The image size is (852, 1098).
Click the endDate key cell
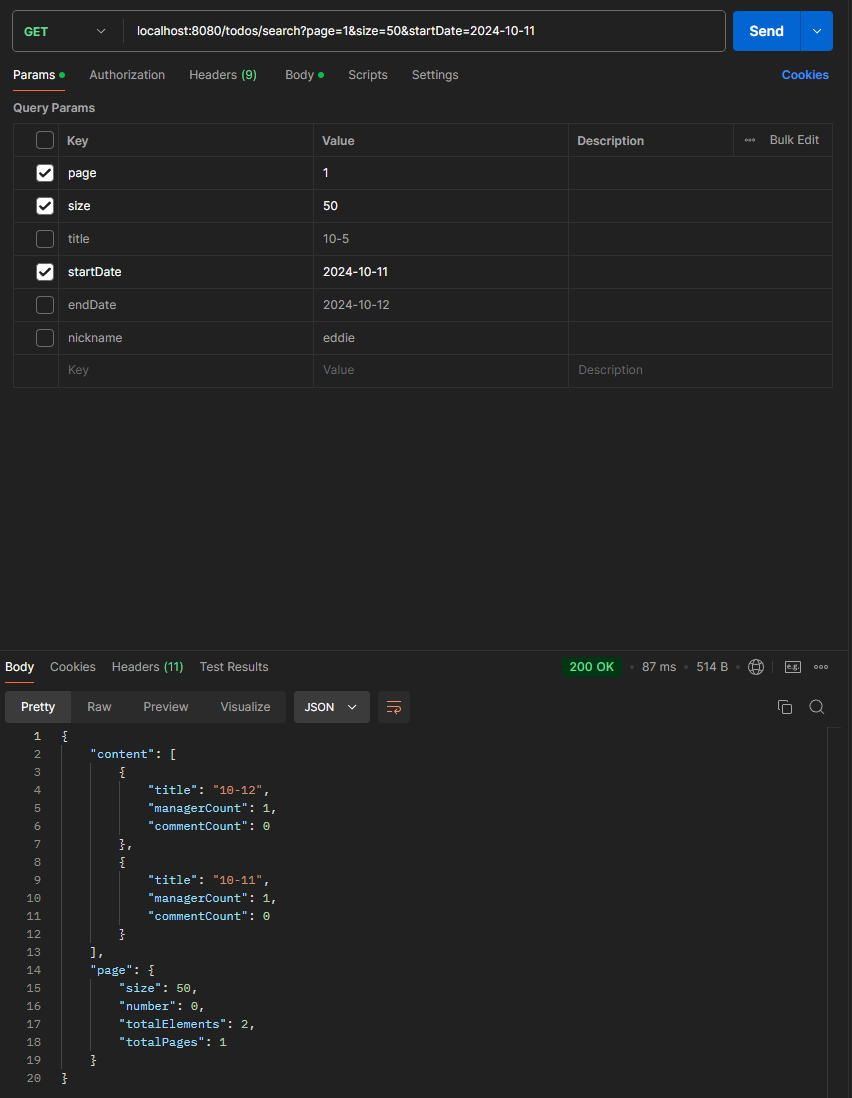[x=186, y=305]
